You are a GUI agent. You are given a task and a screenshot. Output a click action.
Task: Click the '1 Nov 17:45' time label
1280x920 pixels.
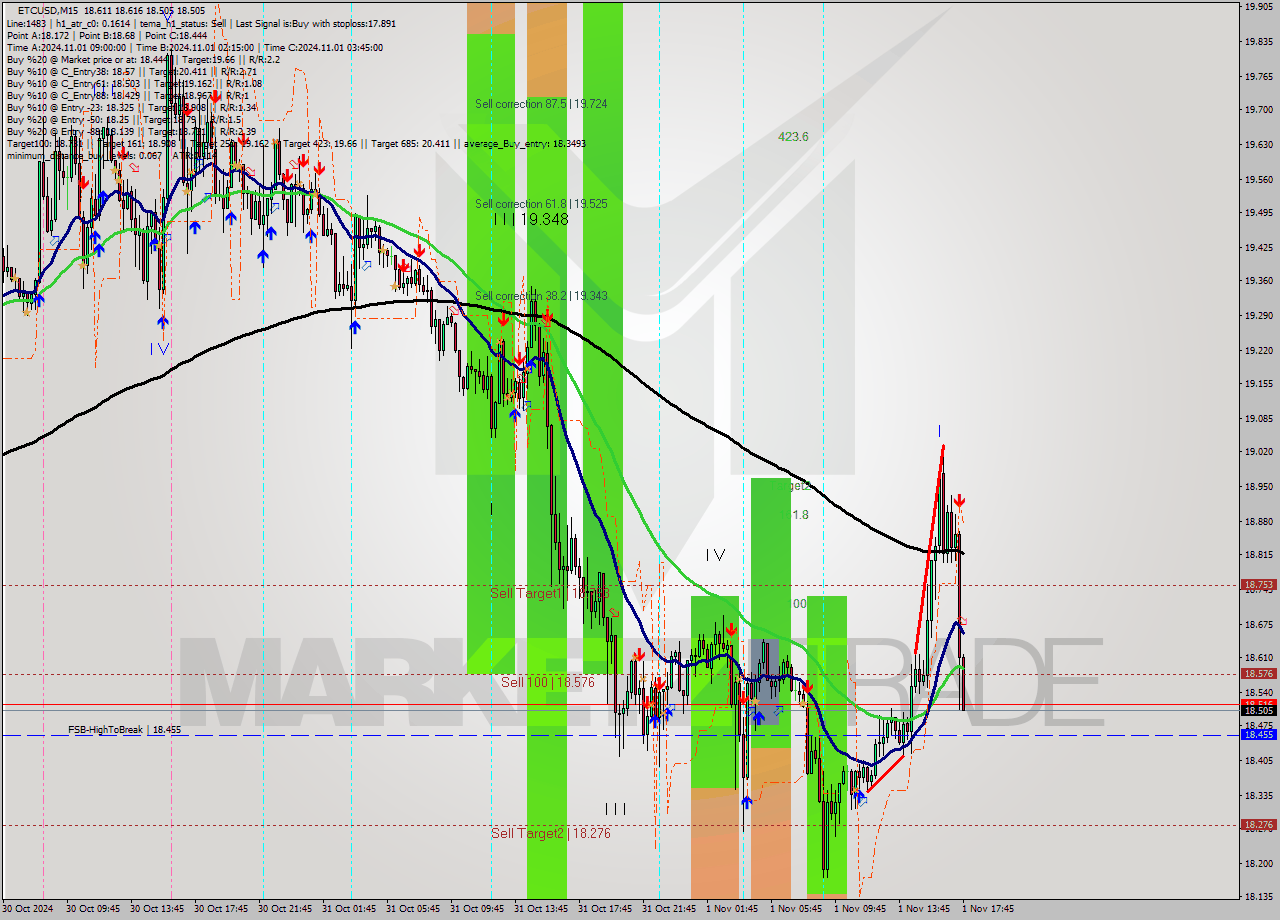(987, 909)
